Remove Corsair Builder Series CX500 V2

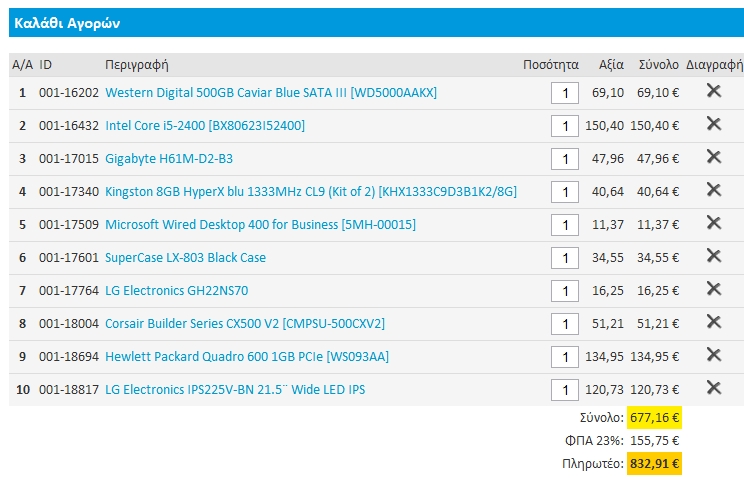(714, 322)
